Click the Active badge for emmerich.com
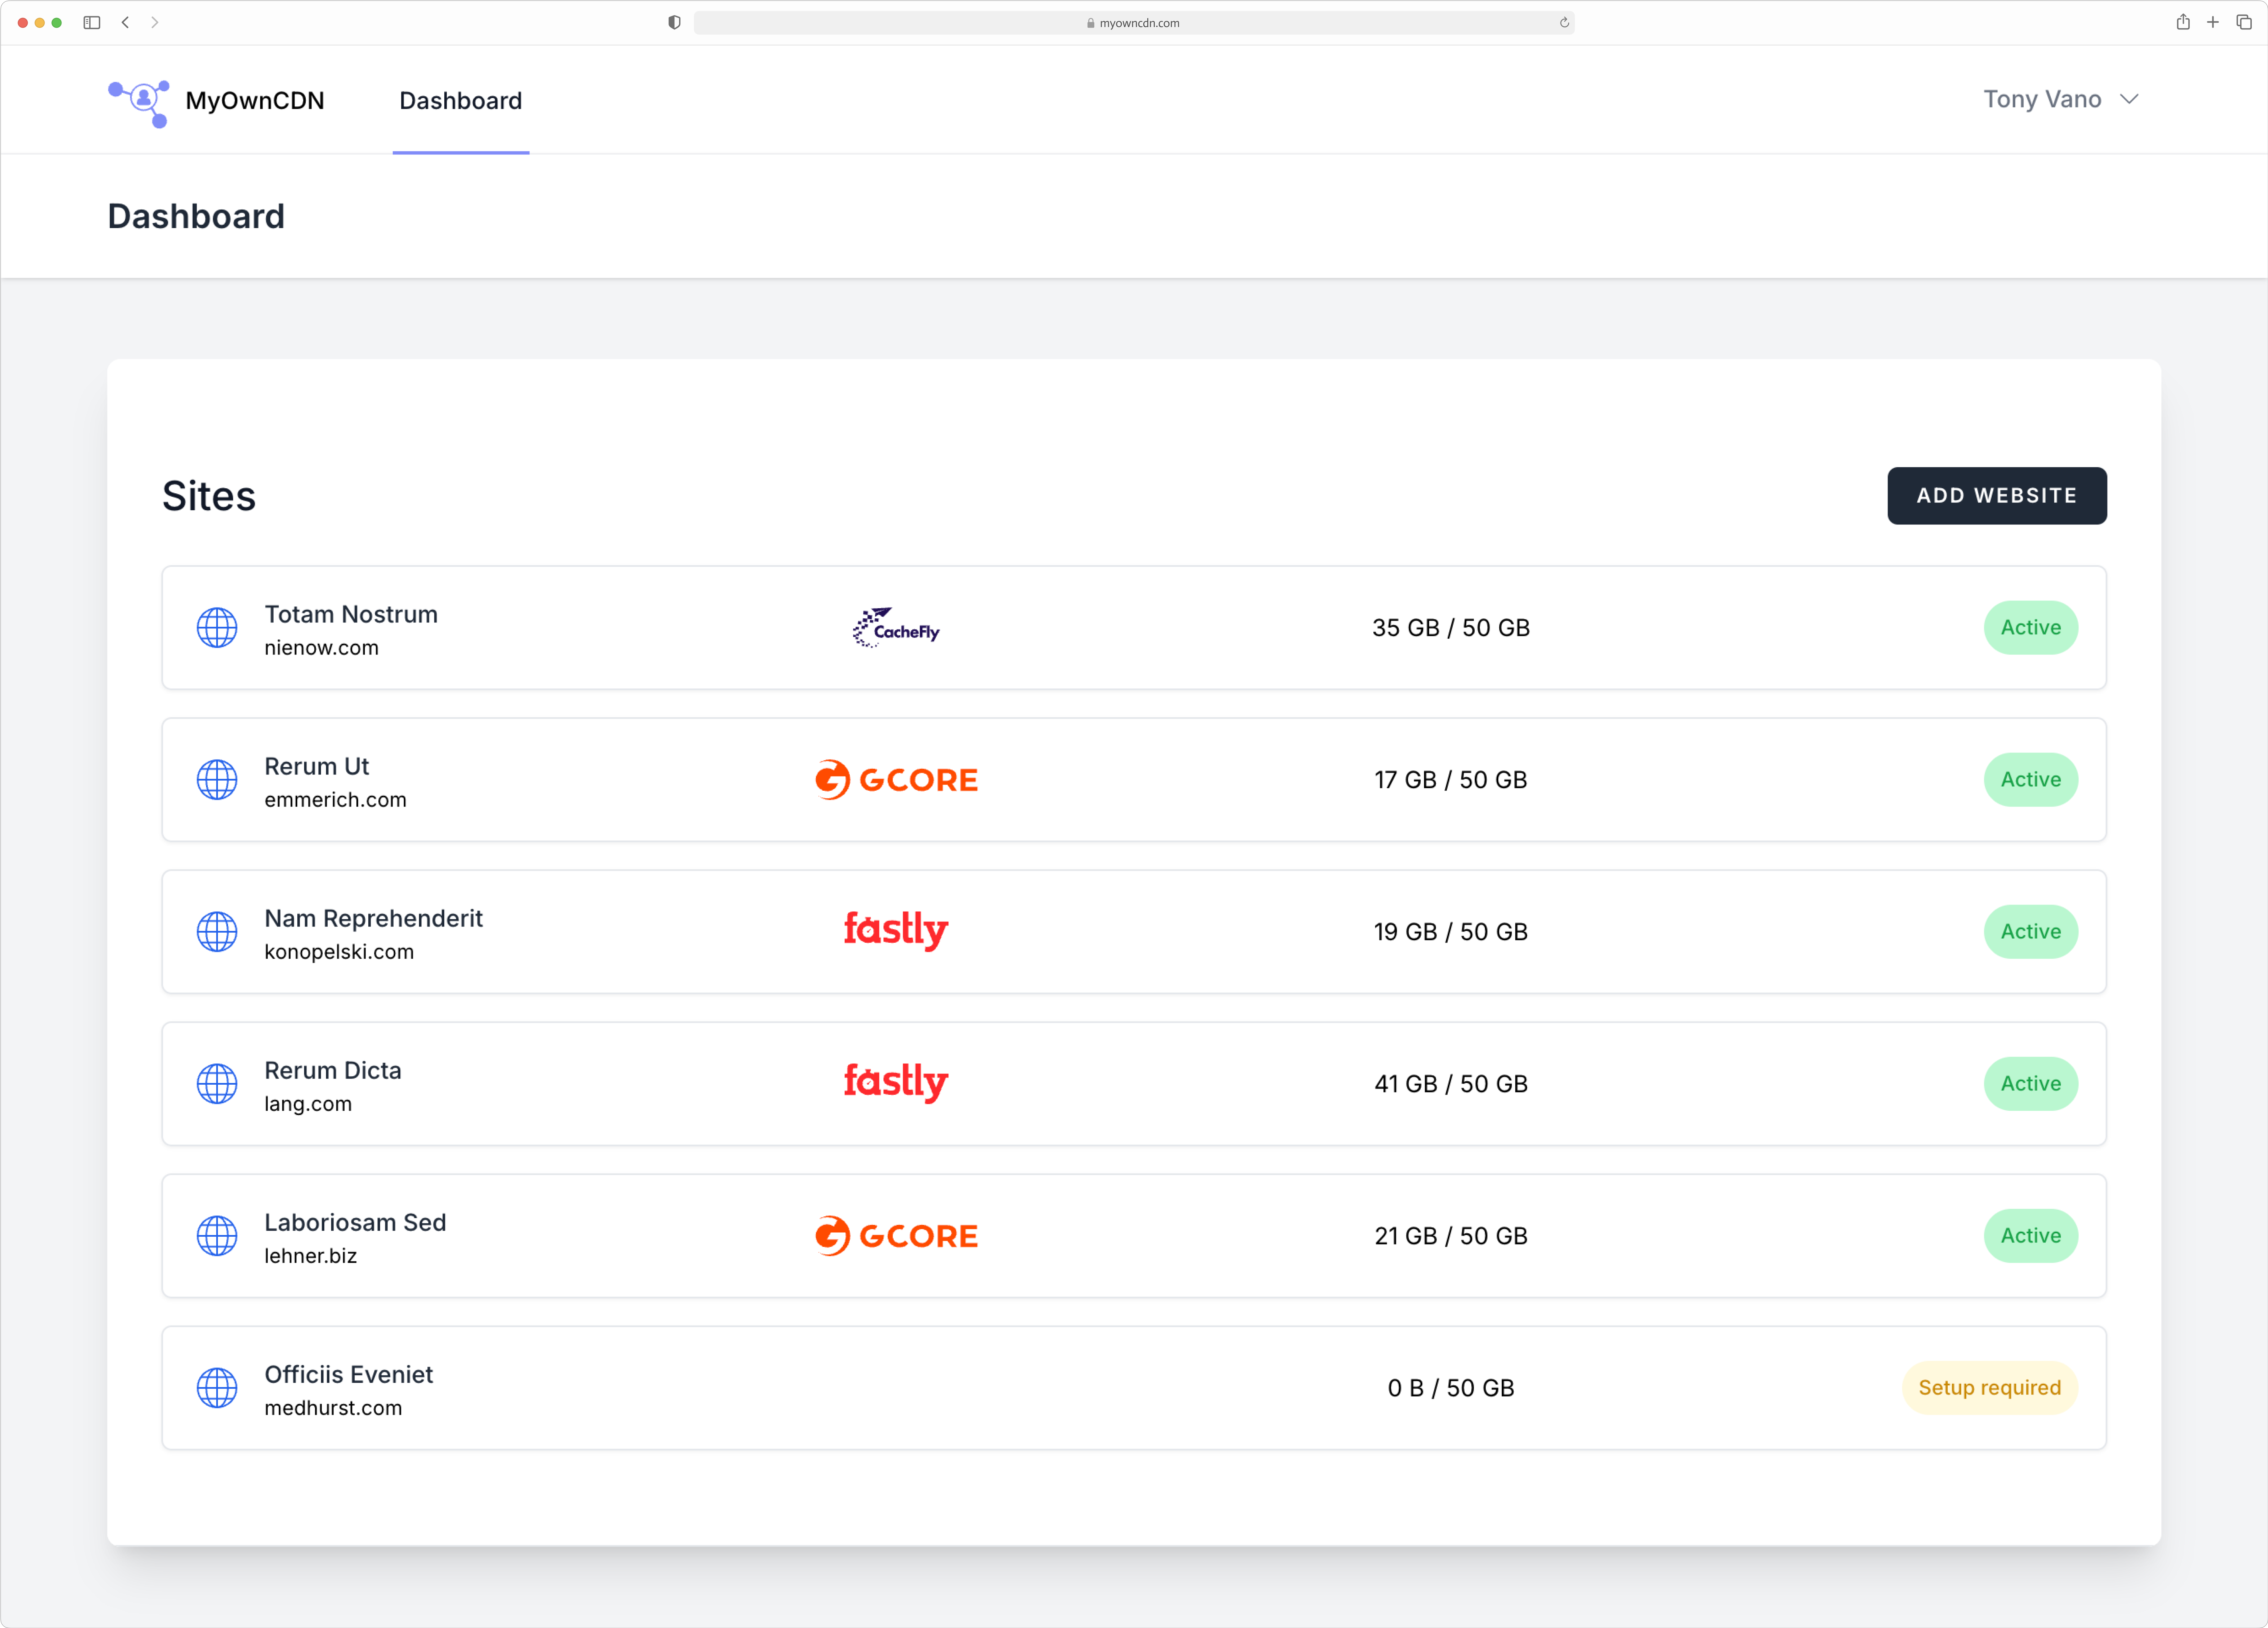This screenshot has height=1628, width=2268. [x=2031, y=780]
